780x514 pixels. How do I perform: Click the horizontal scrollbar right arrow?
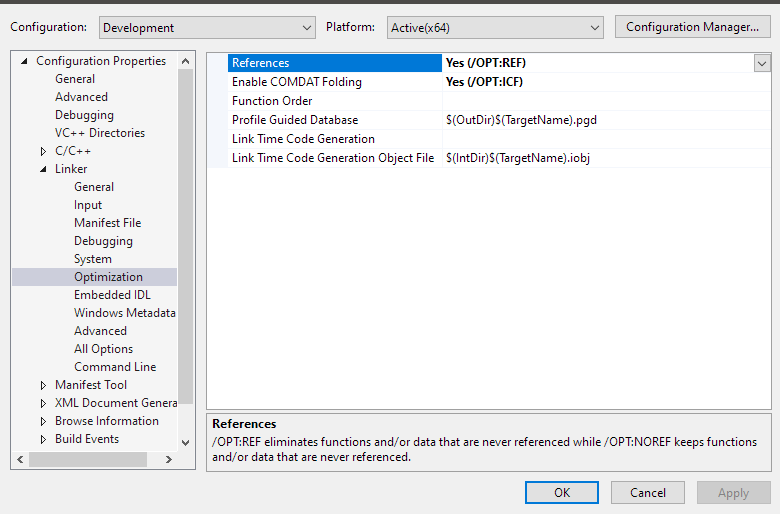(x=169, y=459)
